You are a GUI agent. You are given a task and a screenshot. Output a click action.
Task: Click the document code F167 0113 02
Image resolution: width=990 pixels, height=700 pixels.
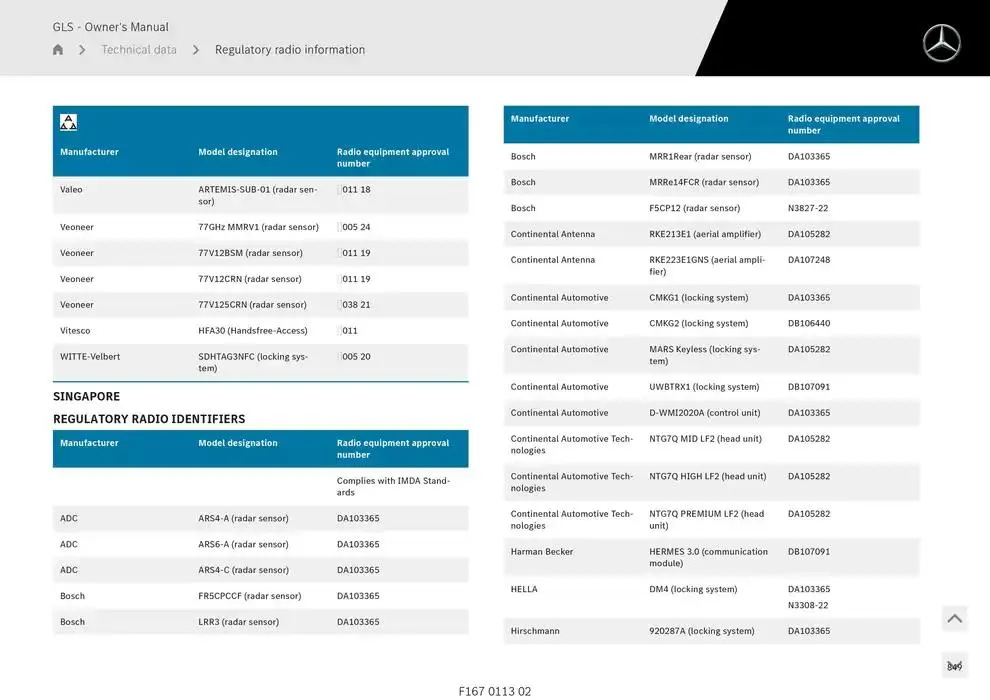[x=495, y=691]
